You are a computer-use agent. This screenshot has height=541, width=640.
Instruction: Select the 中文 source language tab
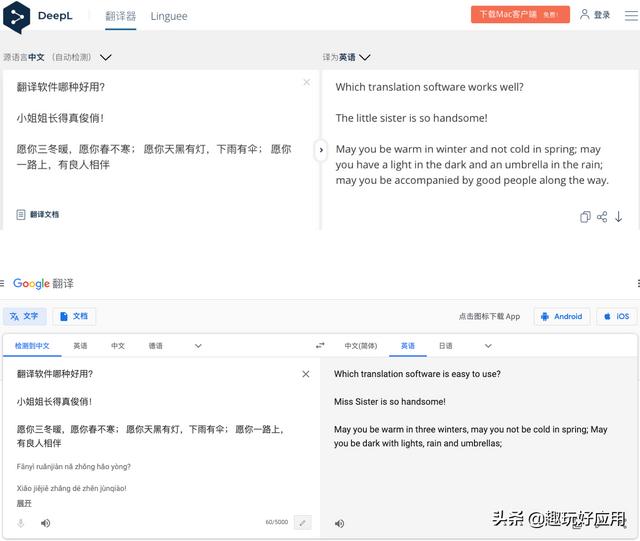coord(118,346)
